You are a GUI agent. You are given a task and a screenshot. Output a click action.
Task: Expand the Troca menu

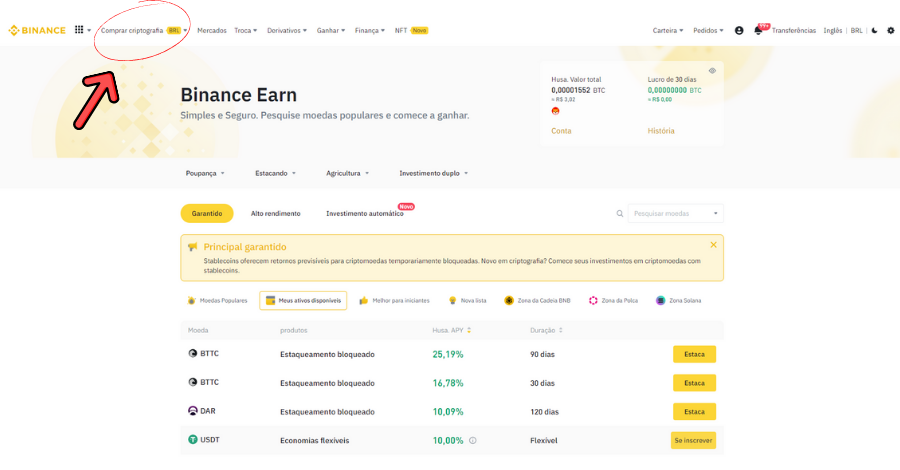(246, 30)
